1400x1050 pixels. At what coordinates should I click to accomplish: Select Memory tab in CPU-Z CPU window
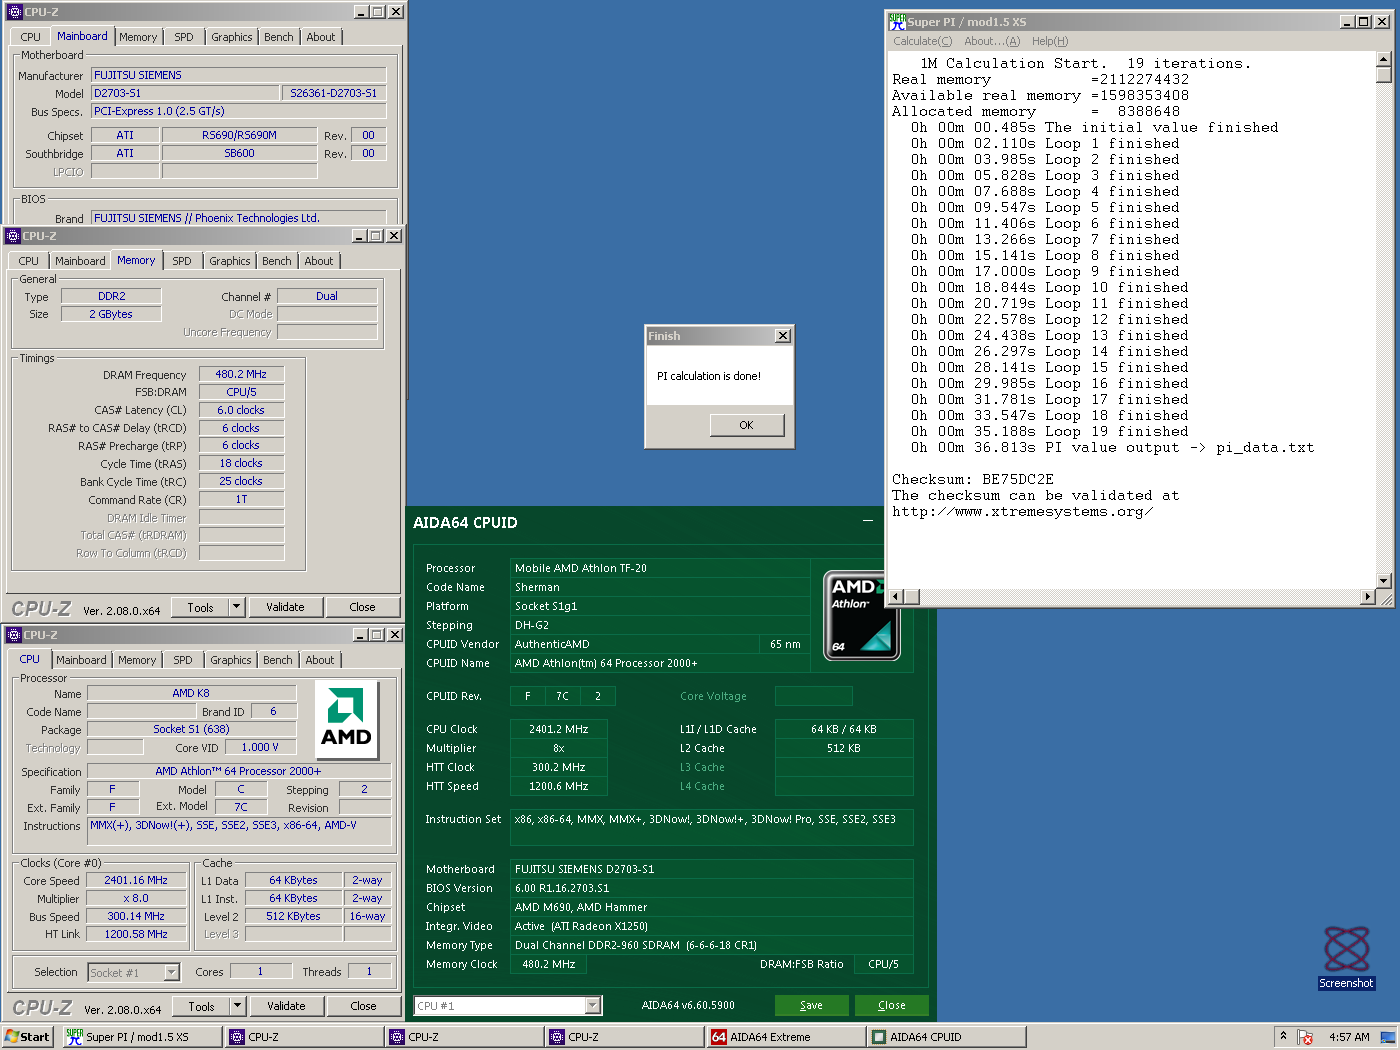click(137, 660)
